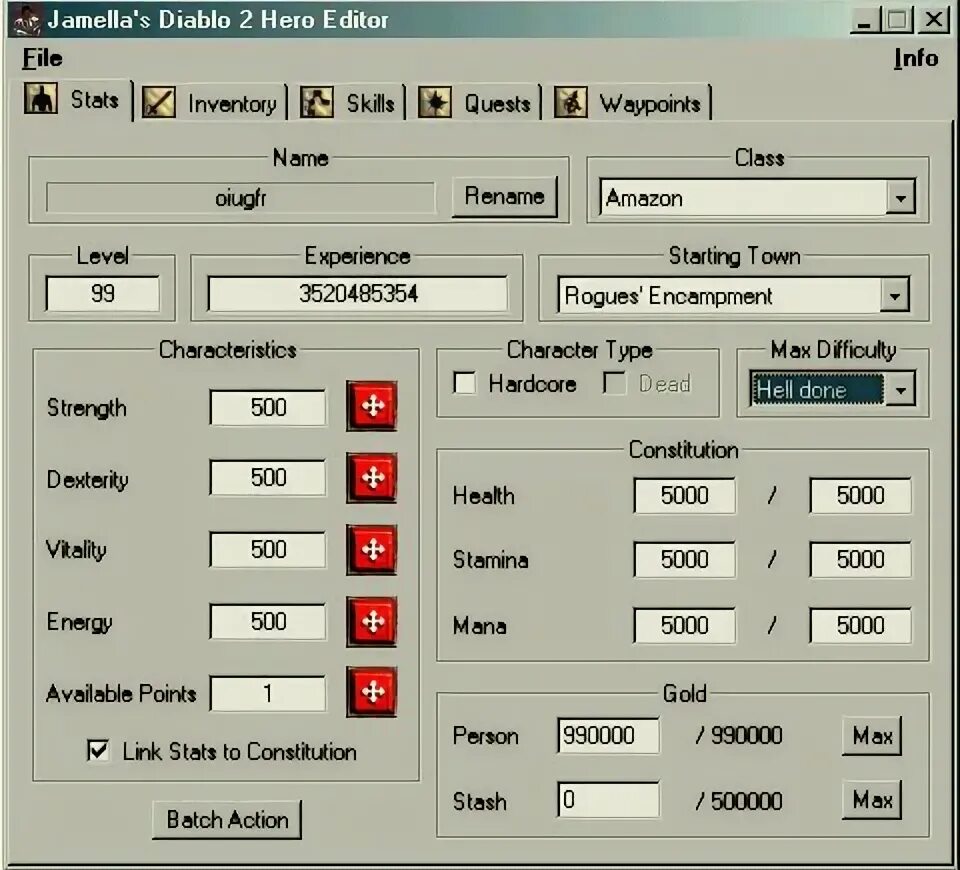Image resolution: width=960 pixels, height=870 pixels.
Task: Click the red plus button next to Strength
Action: (x=372, y=406)
